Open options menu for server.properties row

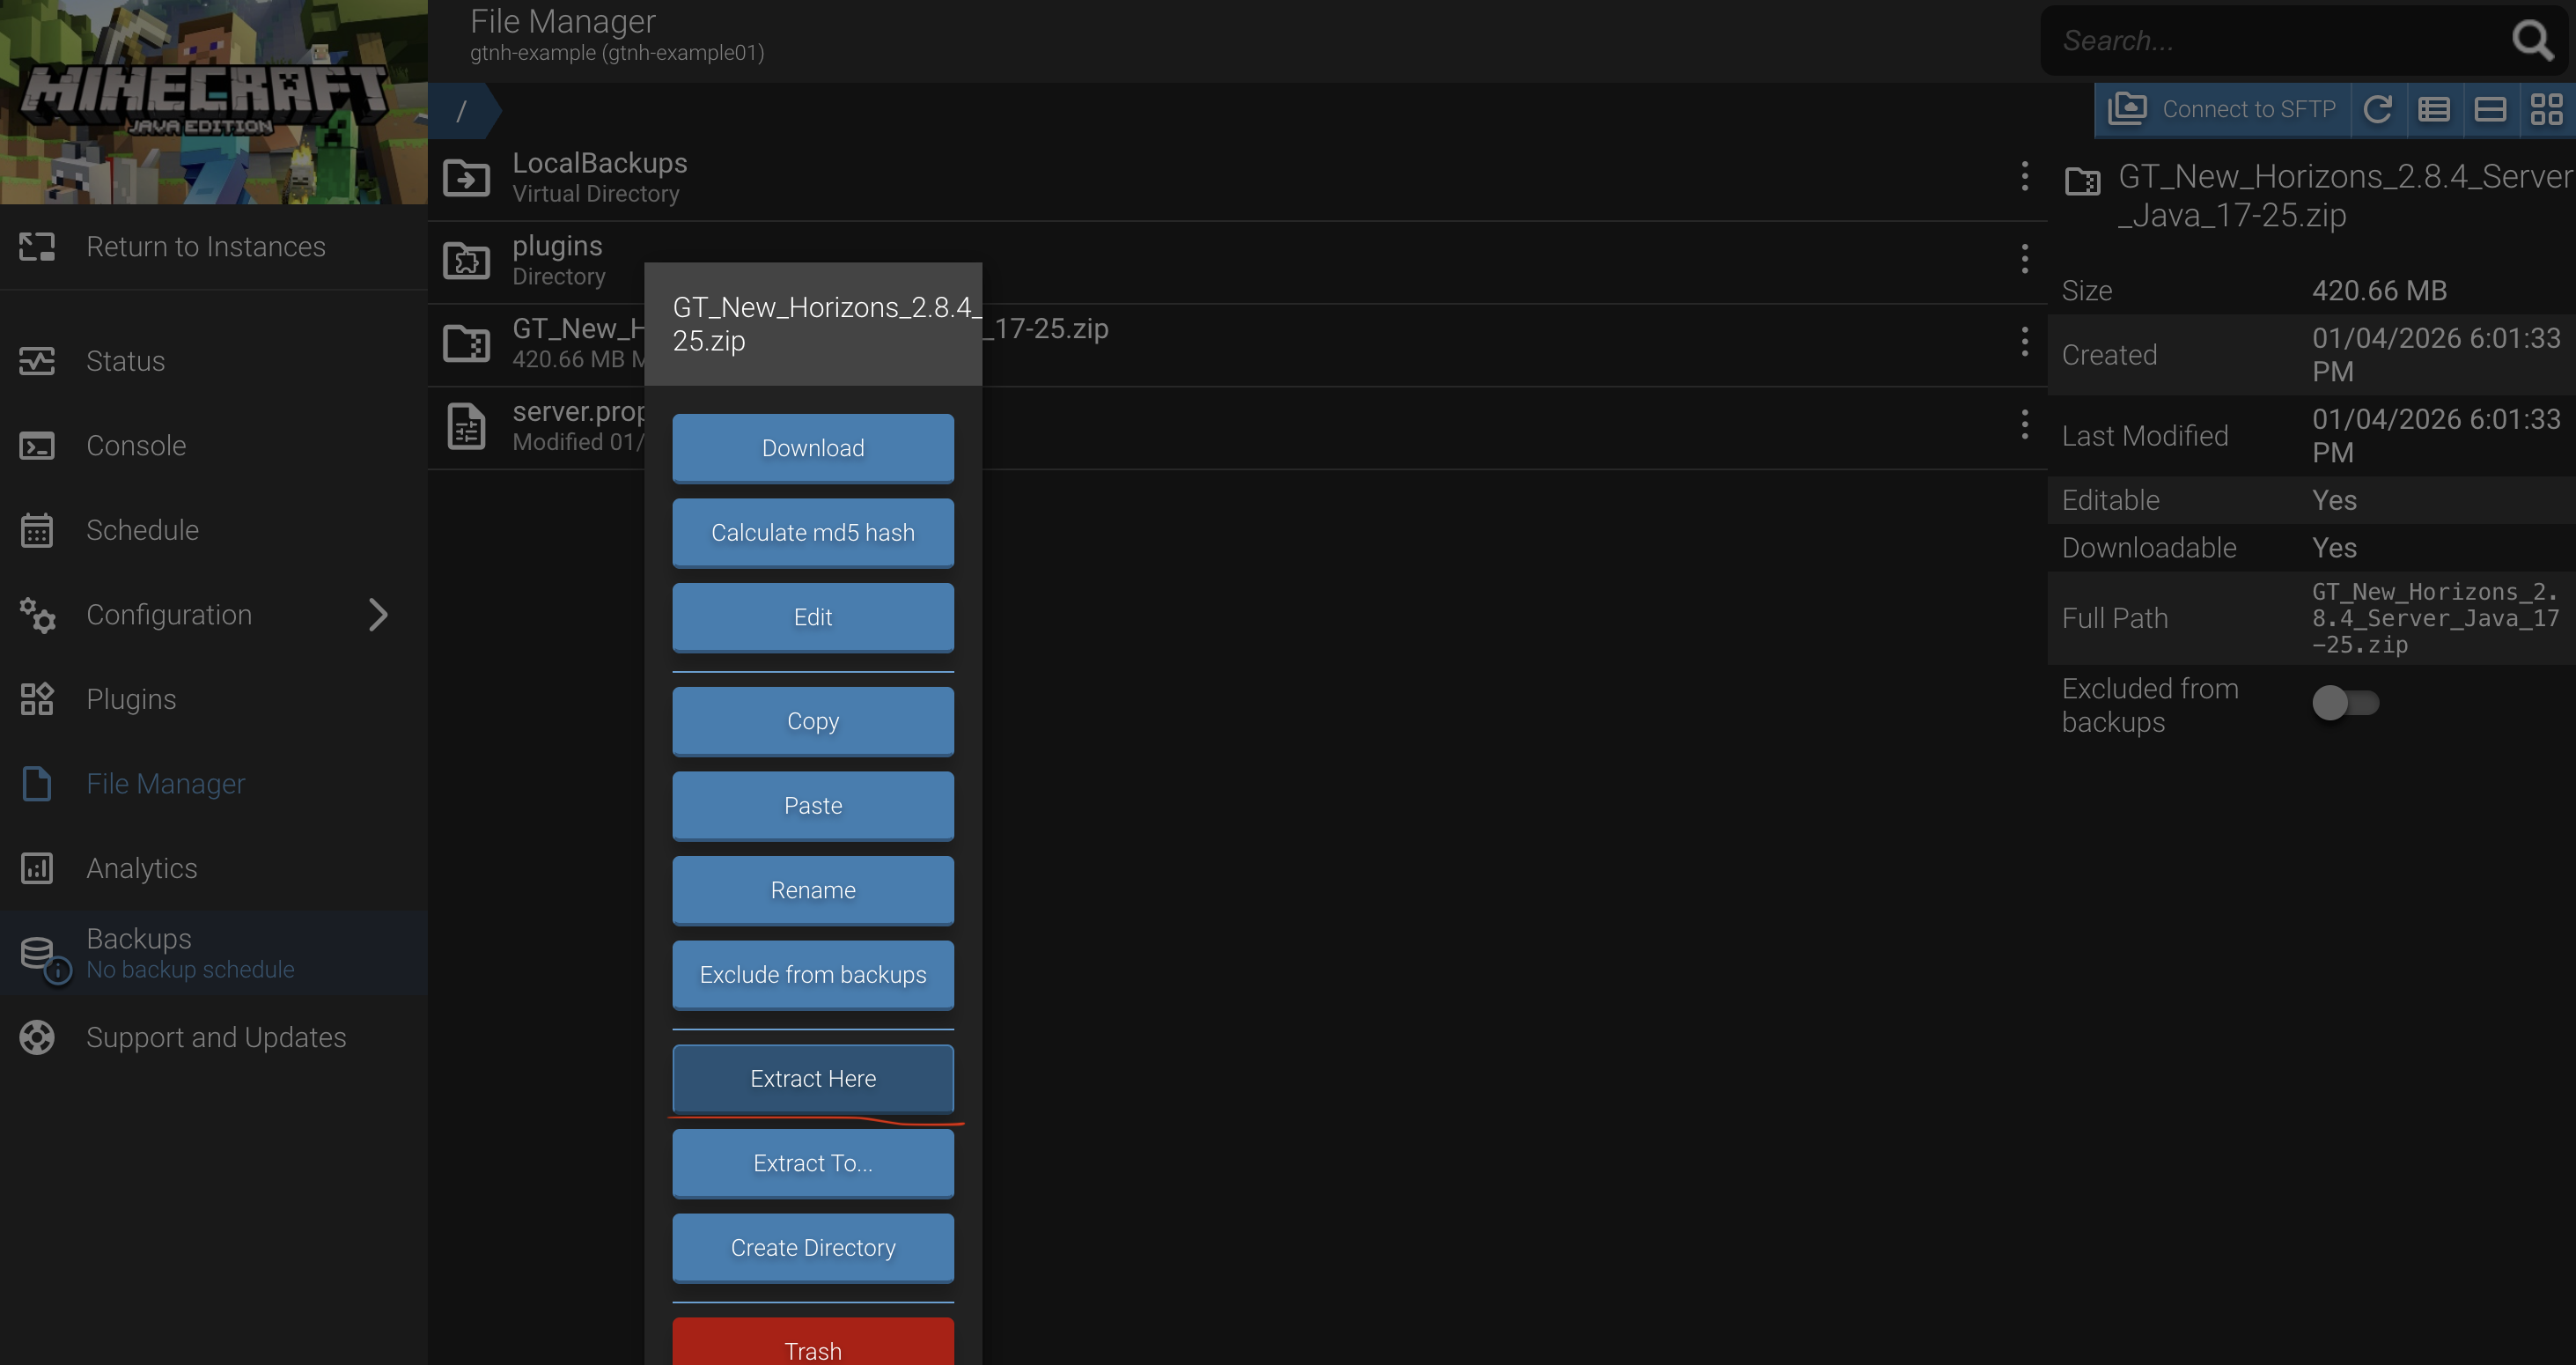[2025, 425]
